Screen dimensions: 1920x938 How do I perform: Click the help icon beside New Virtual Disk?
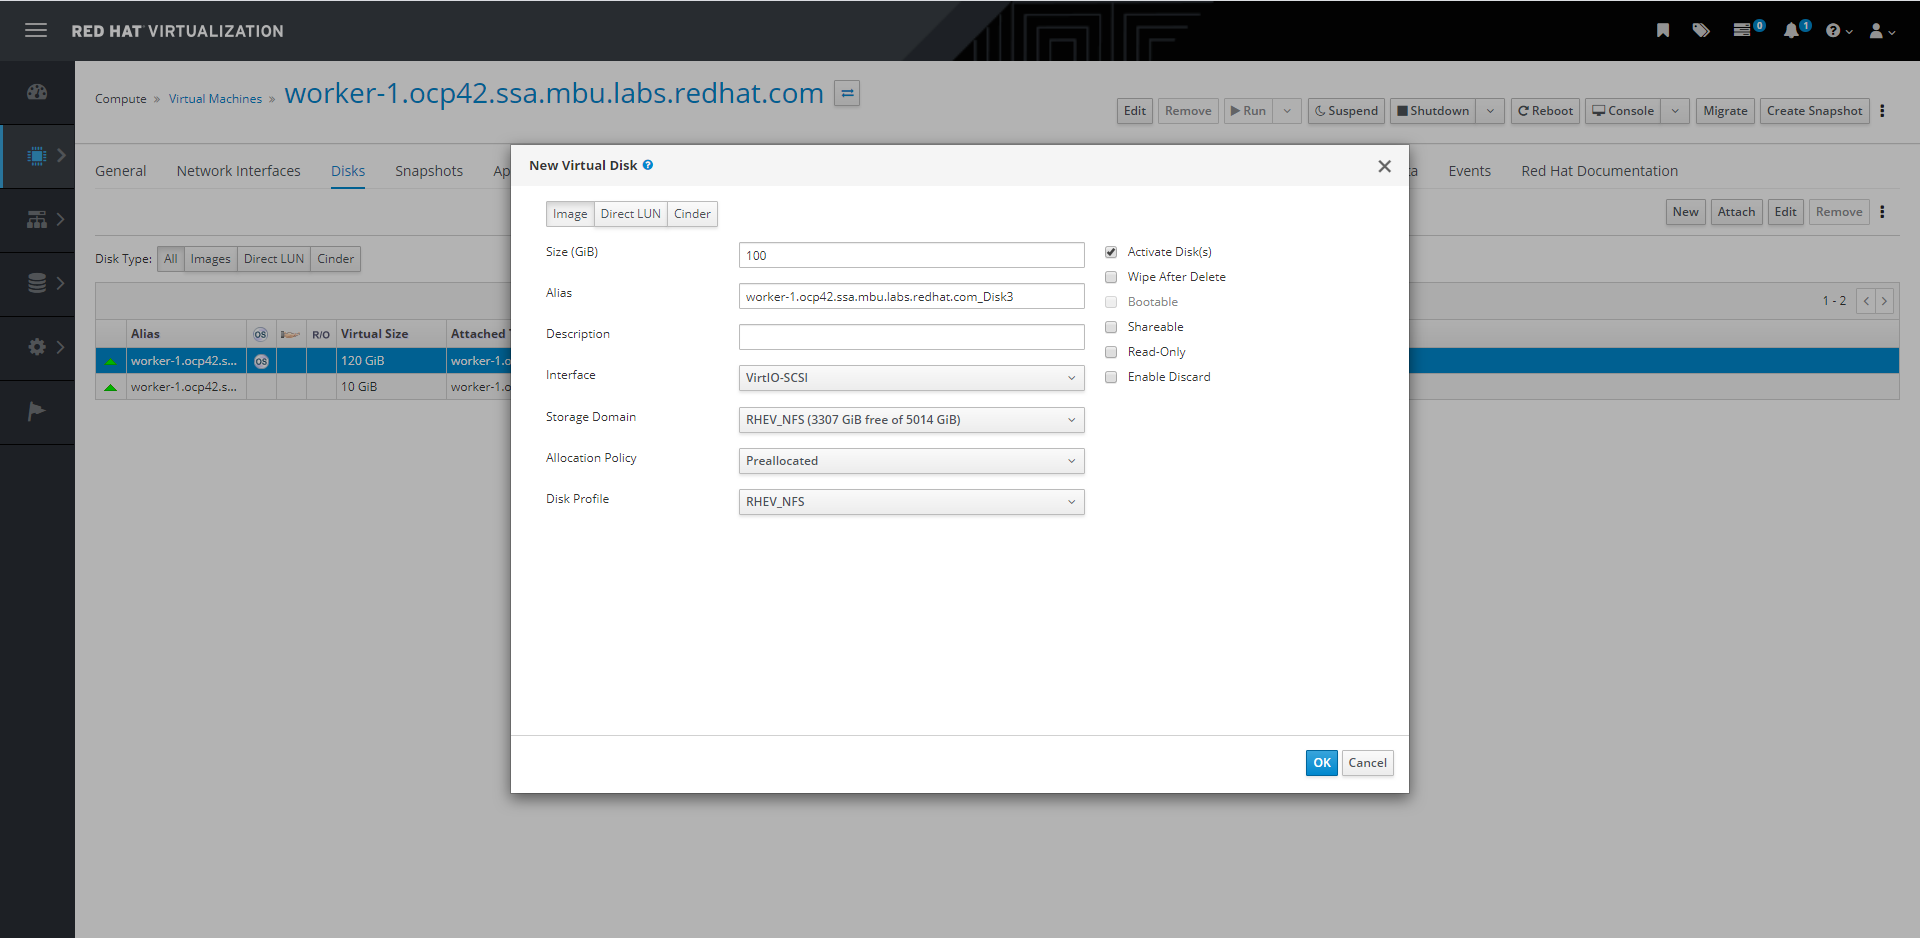[648, 166]
